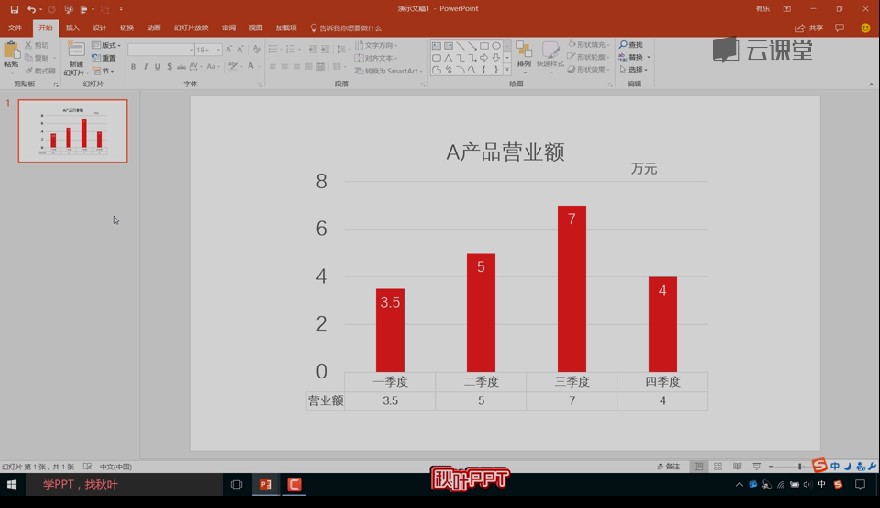
Task: Switch to the Transitions (切换) tab
Action: 127,28
